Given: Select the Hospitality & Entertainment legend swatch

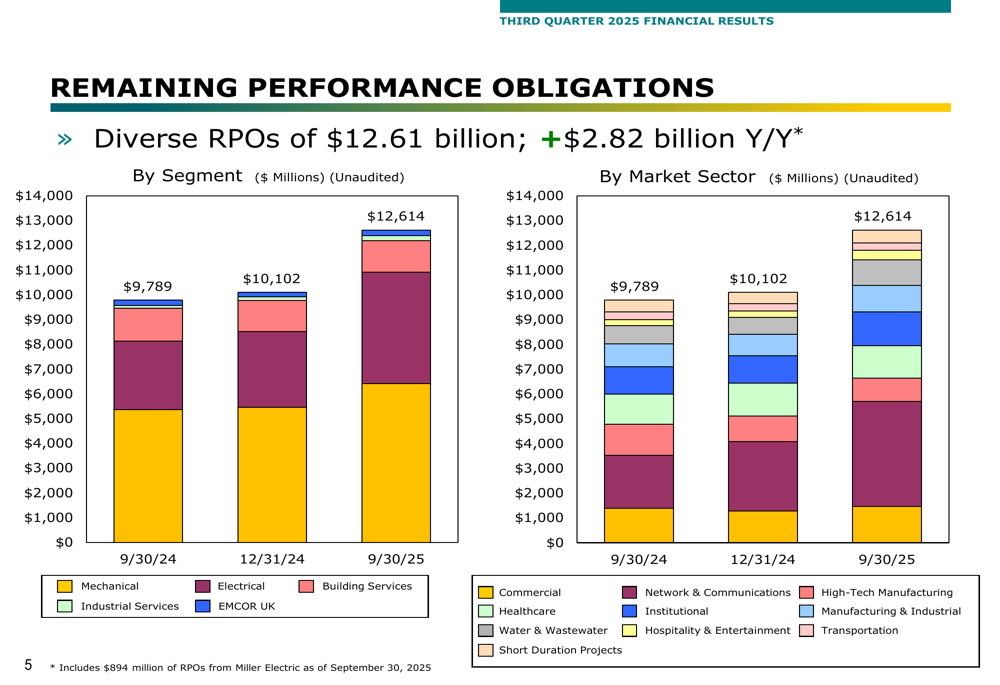Looking at the screenshot, I should click(x=630, y=631).
